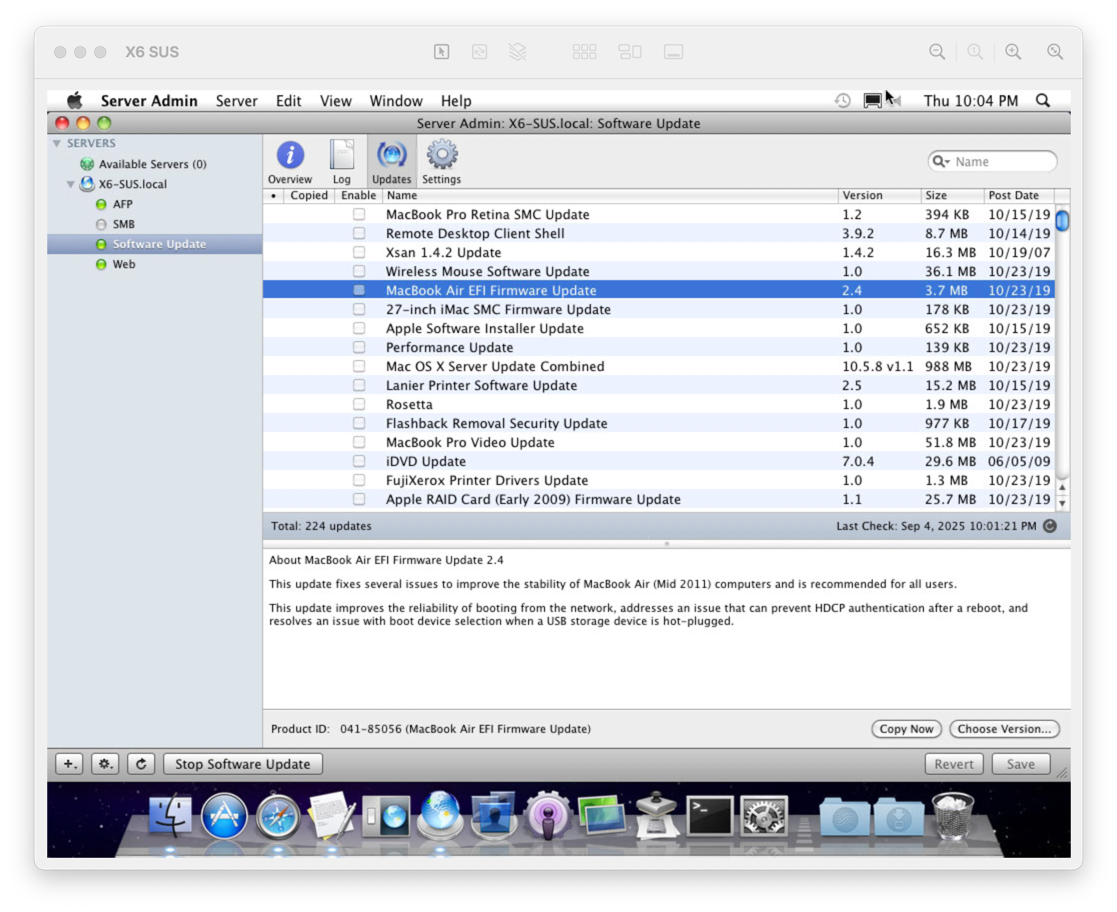1117x912 pixels.
Task: Click the grid view icon in X6 SUS toolbar
Action: [x=584, y=52]
